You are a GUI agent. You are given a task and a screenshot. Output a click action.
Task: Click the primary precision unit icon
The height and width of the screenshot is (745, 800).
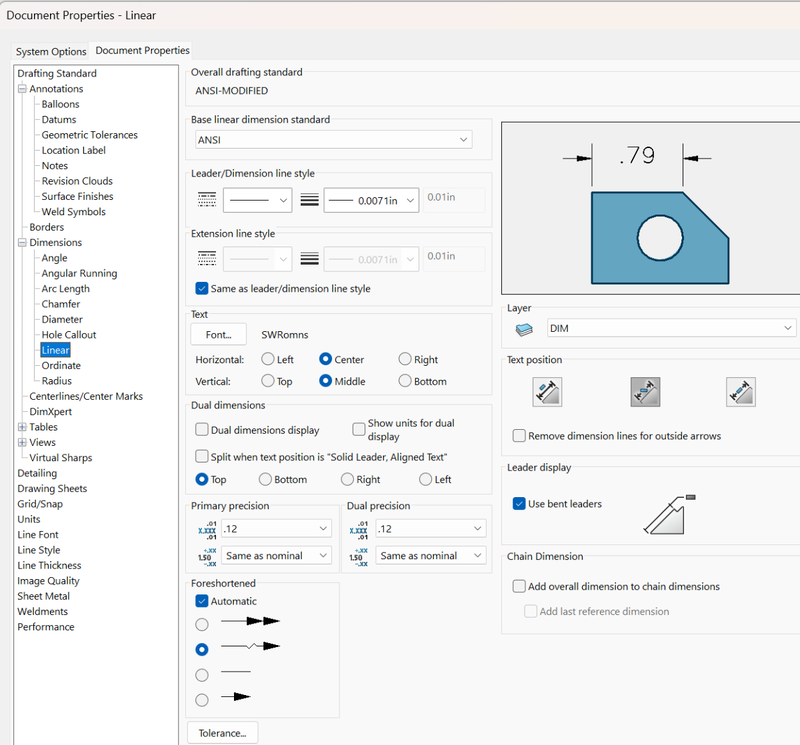coord(206,527)
